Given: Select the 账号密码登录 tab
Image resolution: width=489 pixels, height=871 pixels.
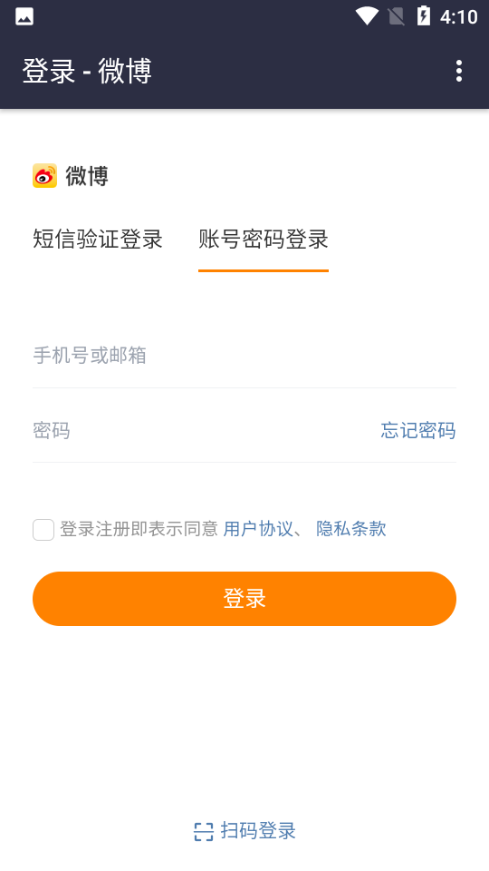Looking at the screenshot, I should [x=263, y=239].
